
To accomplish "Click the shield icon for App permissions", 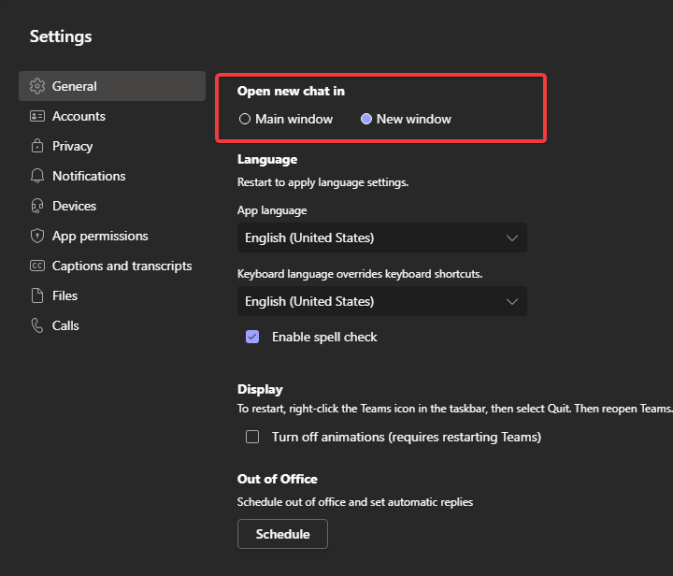I will [x=37, y=236].
